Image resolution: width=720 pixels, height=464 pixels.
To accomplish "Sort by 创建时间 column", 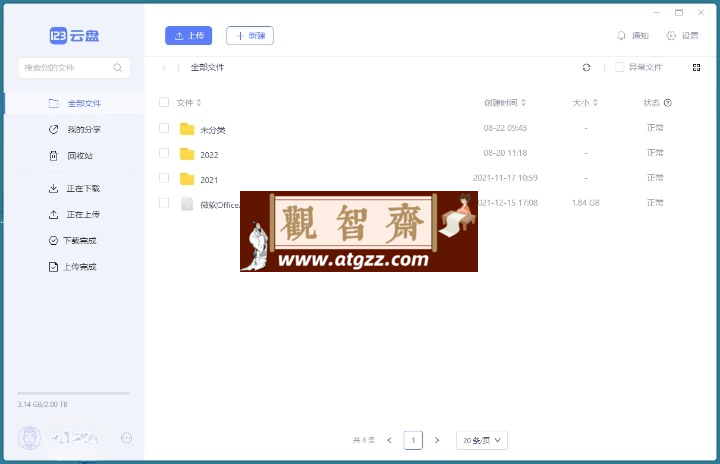I will [x=505, y=102].
